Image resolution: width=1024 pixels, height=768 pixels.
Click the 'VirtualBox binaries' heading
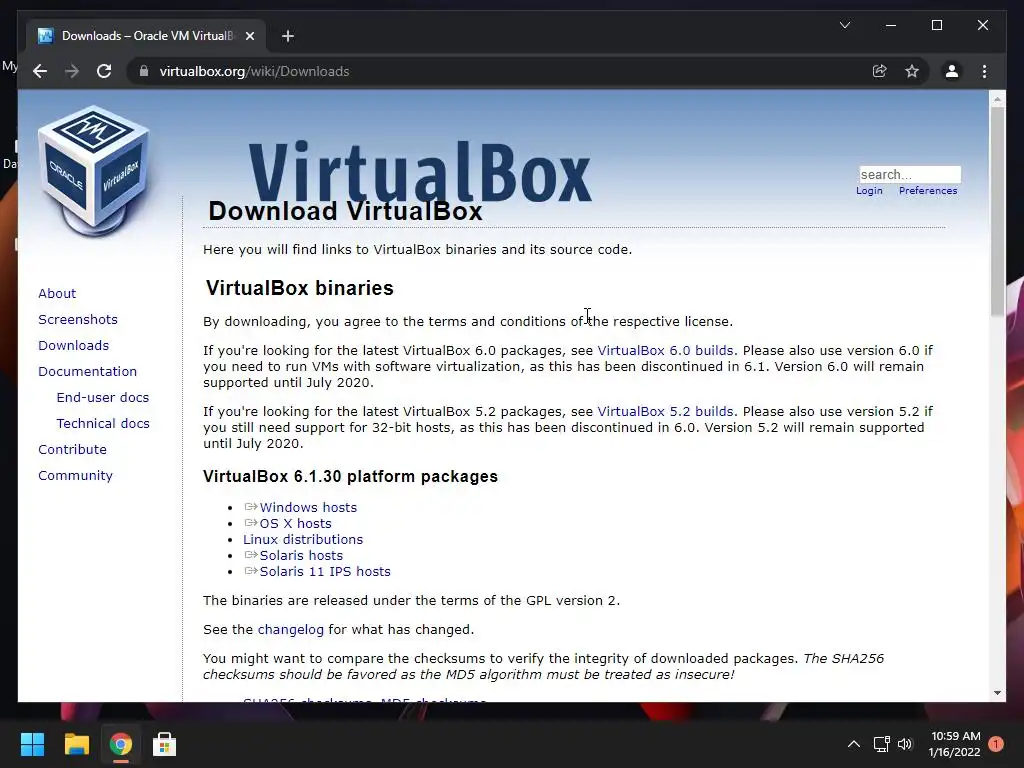[x=299, y=288]
